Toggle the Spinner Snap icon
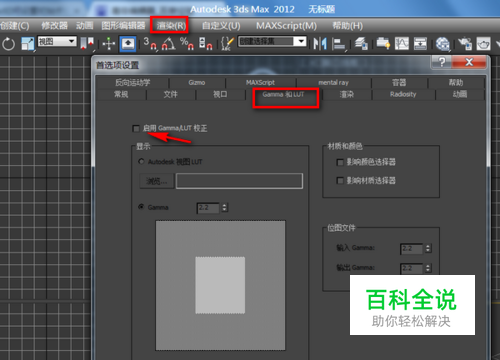This screenshot has width=500, height=360. click(x=205, y=44)
